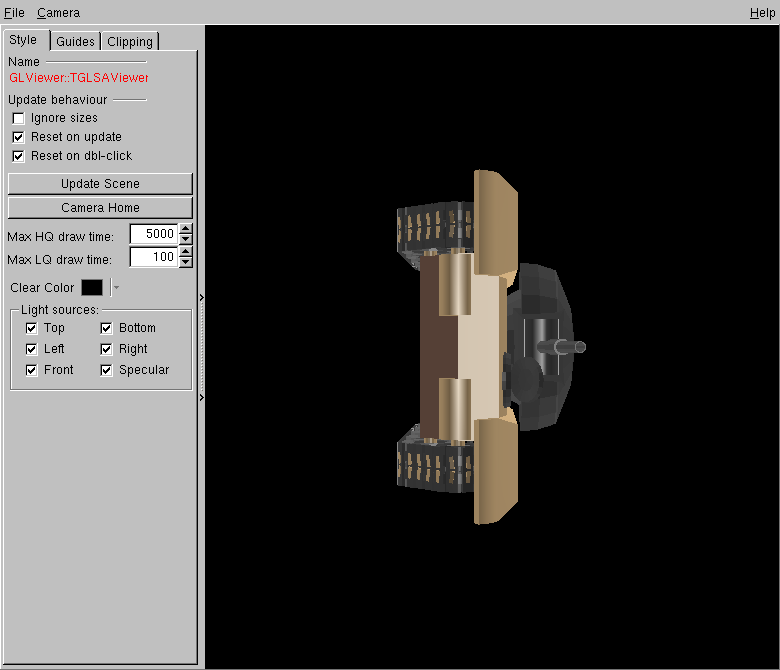This screenshot has width=780, height=670.
Task: Increase Max LQ draw time with up arrow
Action: (186, 252)
